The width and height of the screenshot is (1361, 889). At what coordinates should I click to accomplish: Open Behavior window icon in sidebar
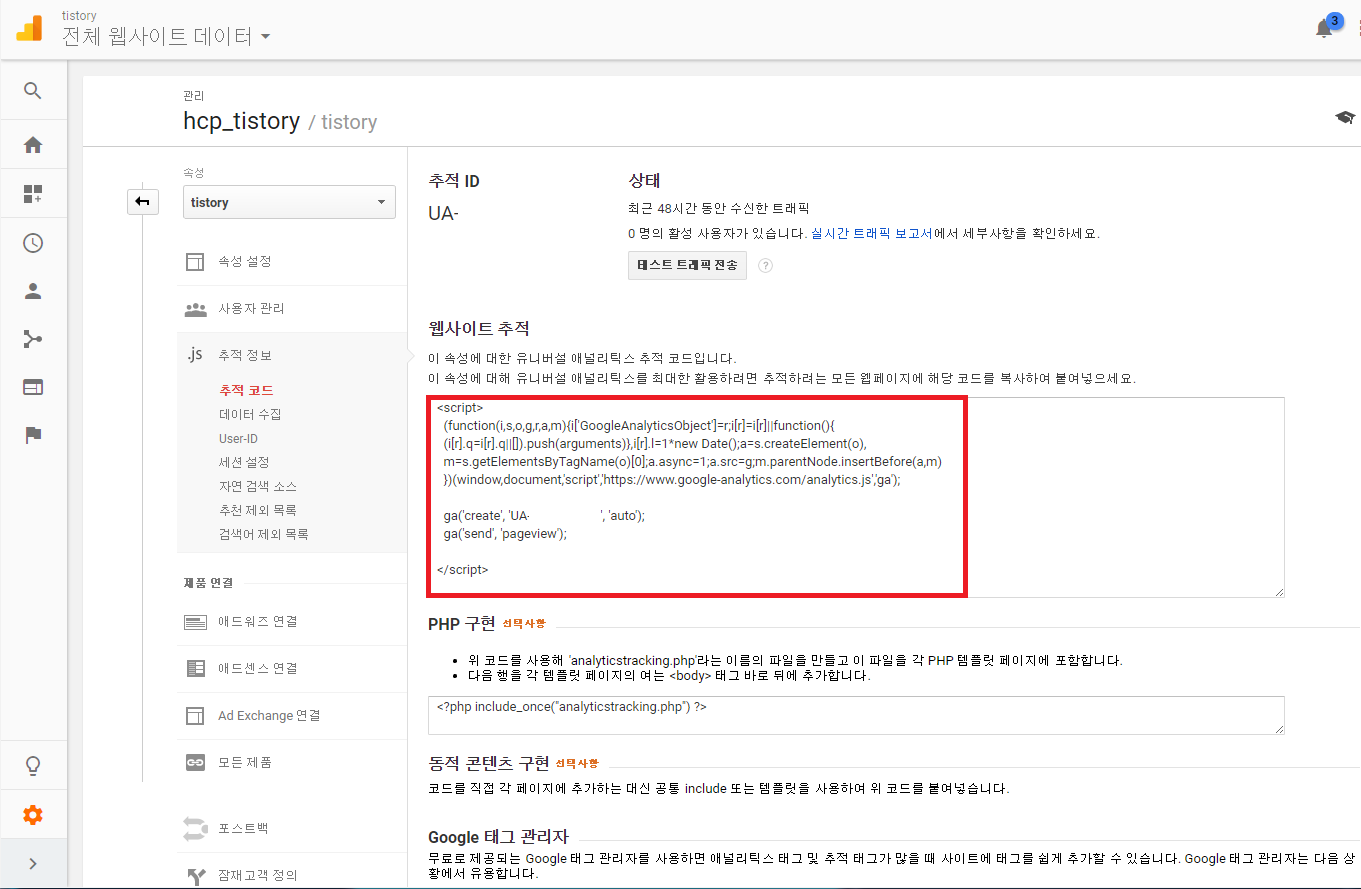[33, 387]
